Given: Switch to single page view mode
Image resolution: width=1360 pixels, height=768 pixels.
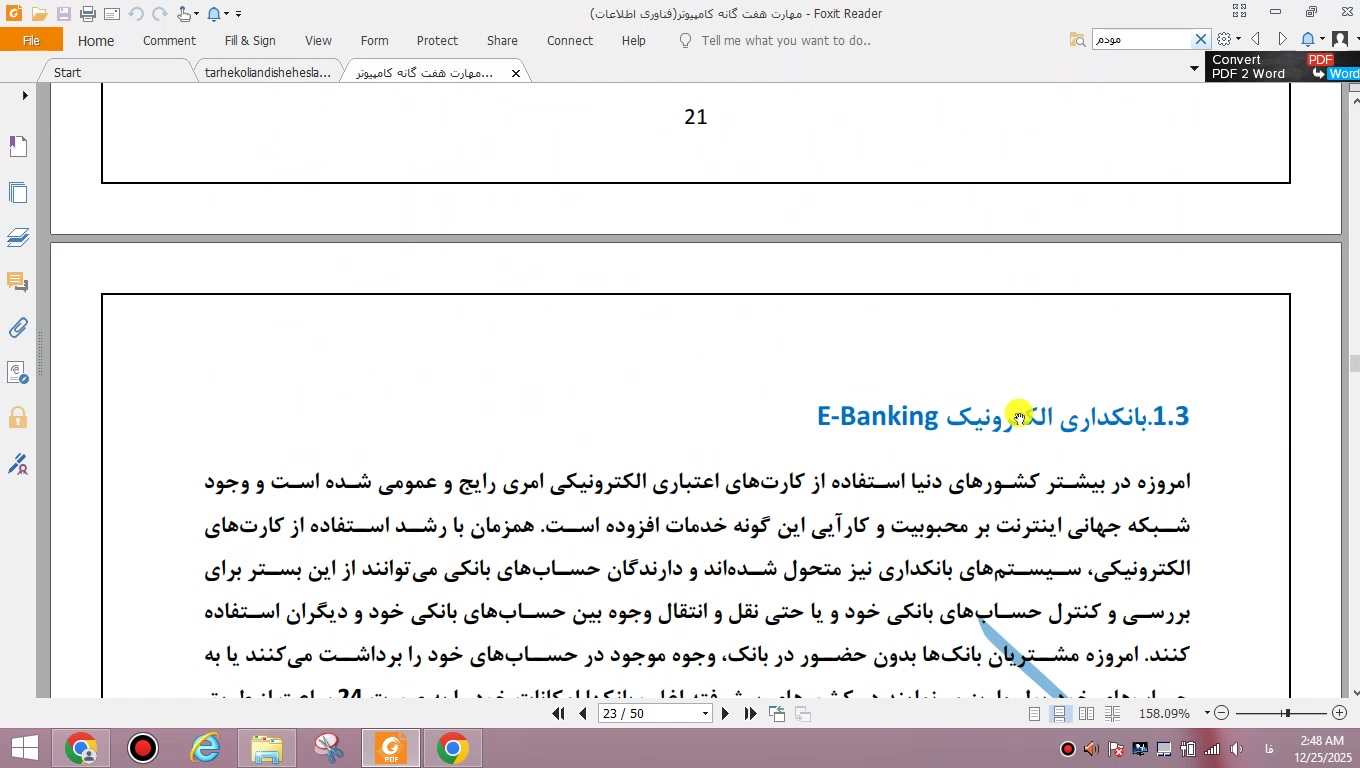Looking at the screenshot, I should (1034, 713).
